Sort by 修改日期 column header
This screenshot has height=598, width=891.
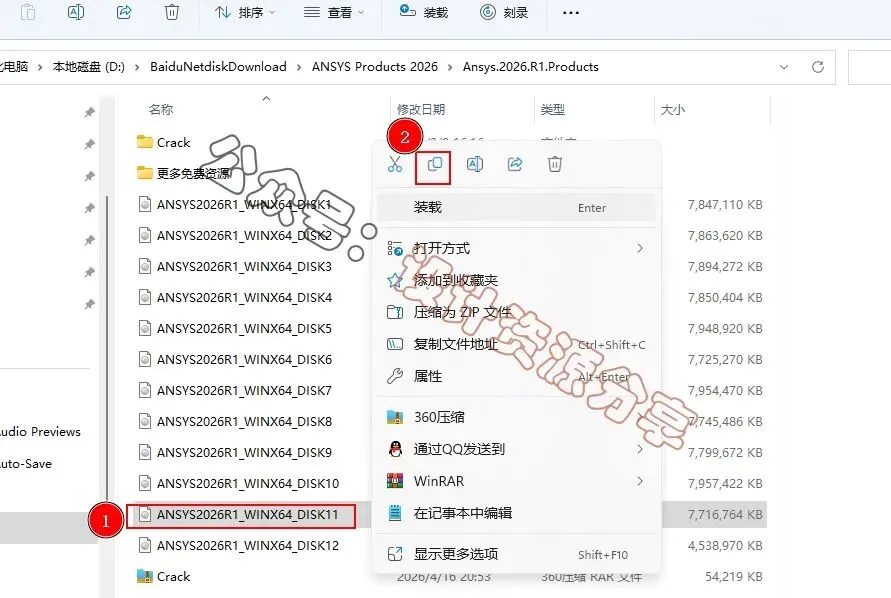click(x=420, y=110)
